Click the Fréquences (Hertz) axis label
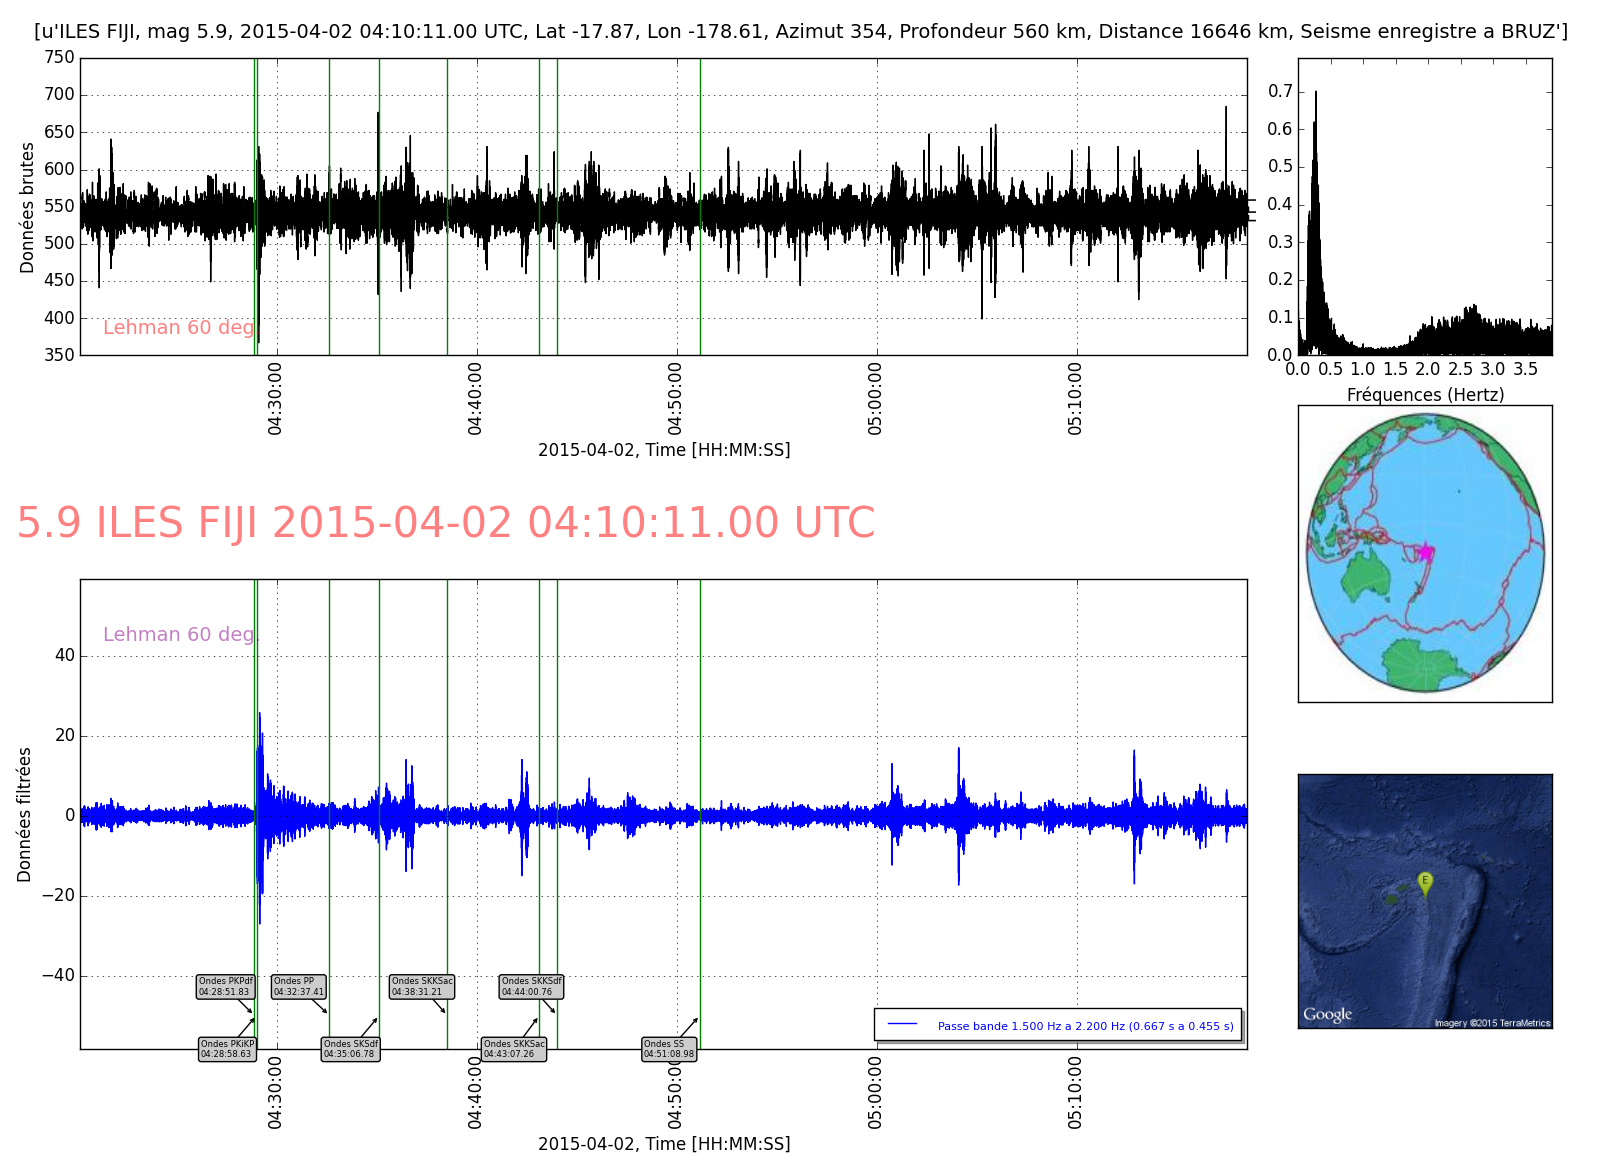This screenshot has height=1166, width=1600. click(x=1425, y=395)
